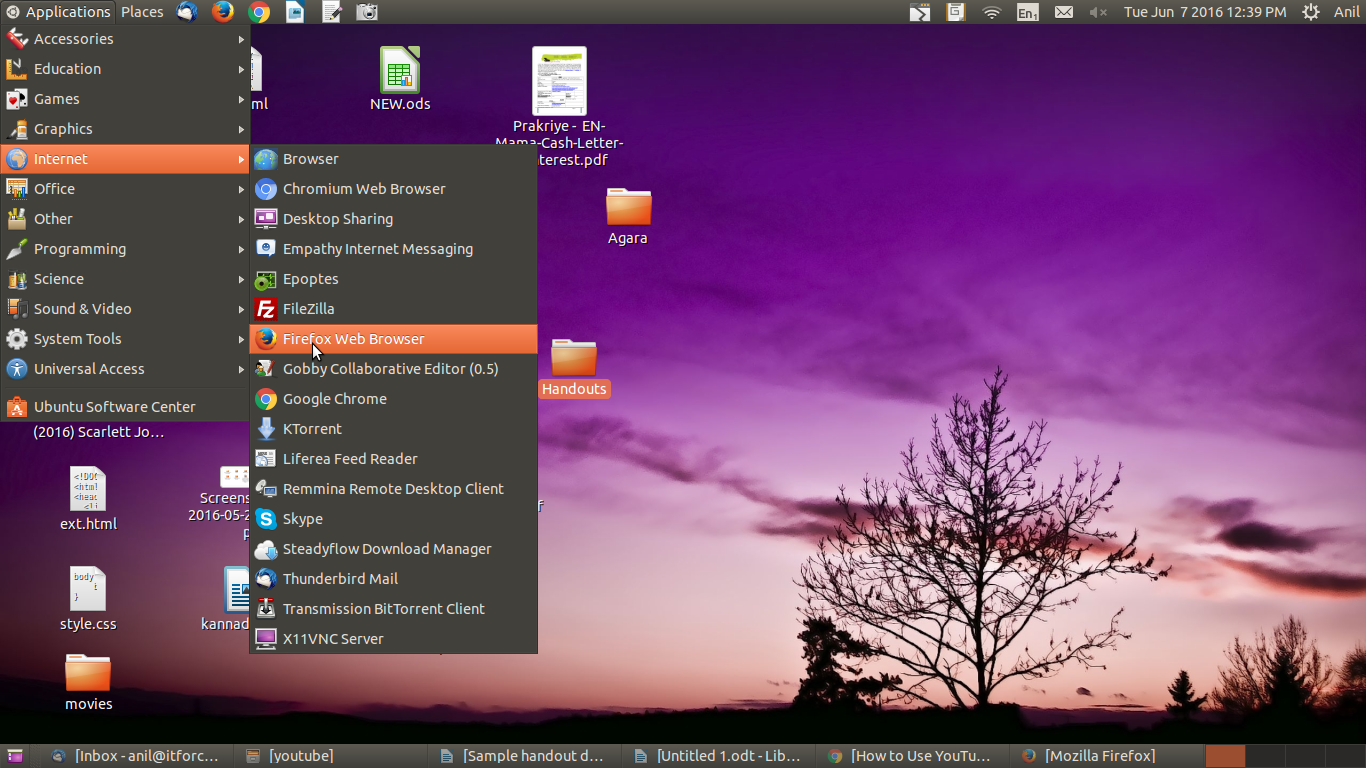Image resolution: width=1366 pixels, height=768 pixels.
Task: Open Gobby Collaborative Editor (0.5)
Action: (x=393, y=369)
